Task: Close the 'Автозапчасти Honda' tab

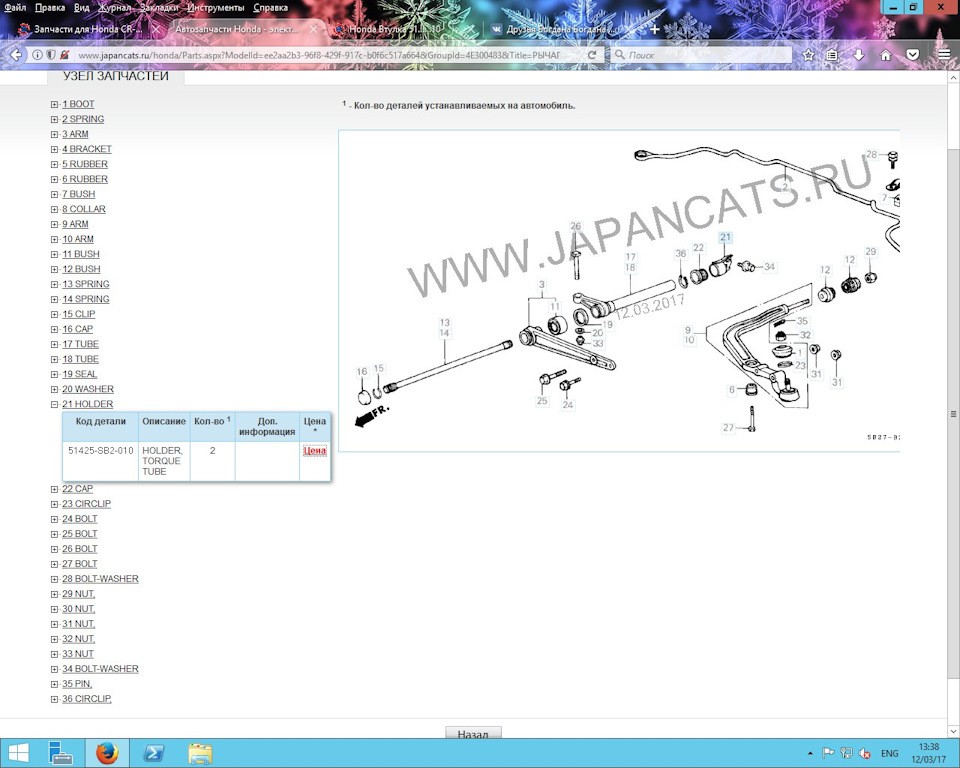Action: coord(313,29)
